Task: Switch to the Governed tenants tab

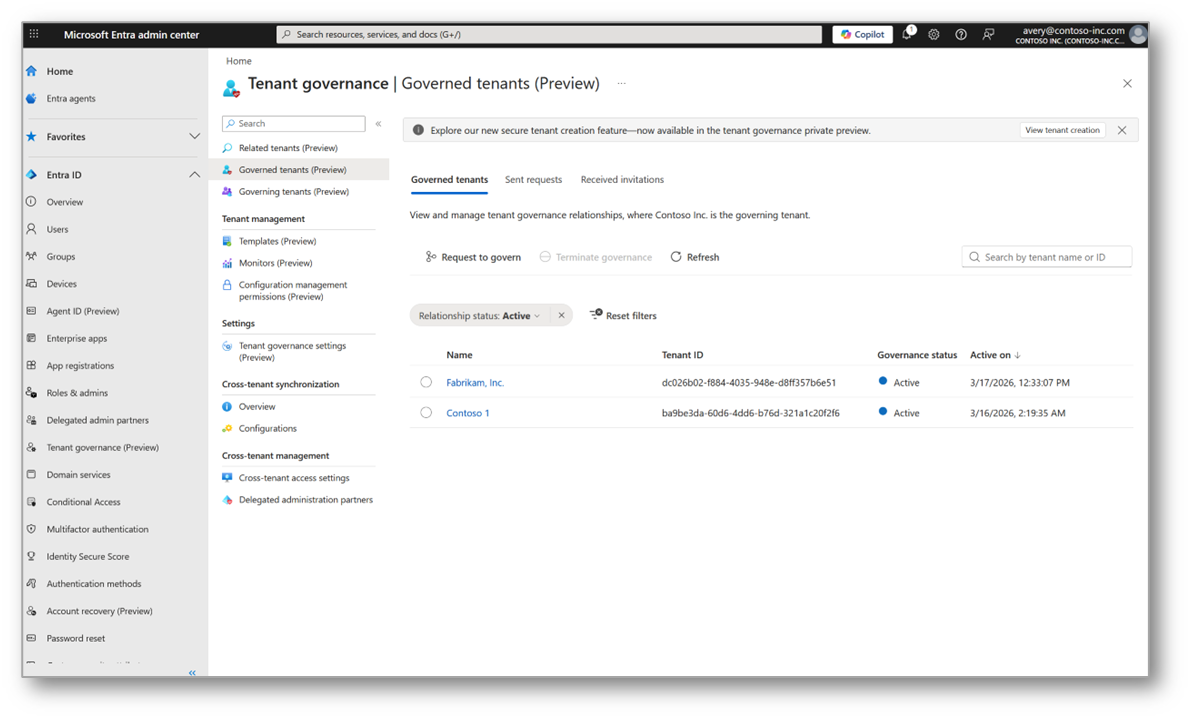Action: [449, 180]
